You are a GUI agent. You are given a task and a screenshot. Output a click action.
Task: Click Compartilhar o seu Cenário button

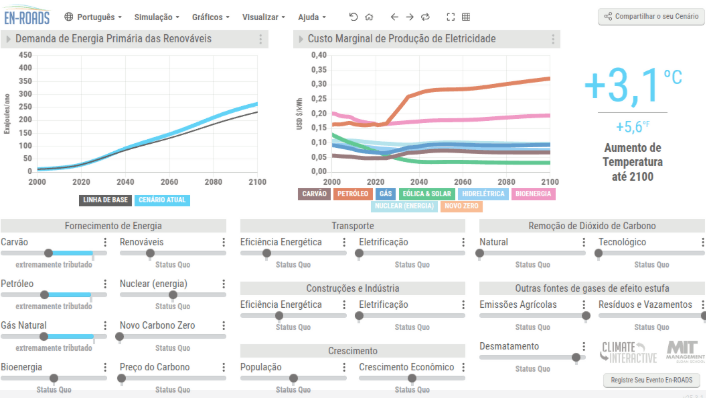651,17
